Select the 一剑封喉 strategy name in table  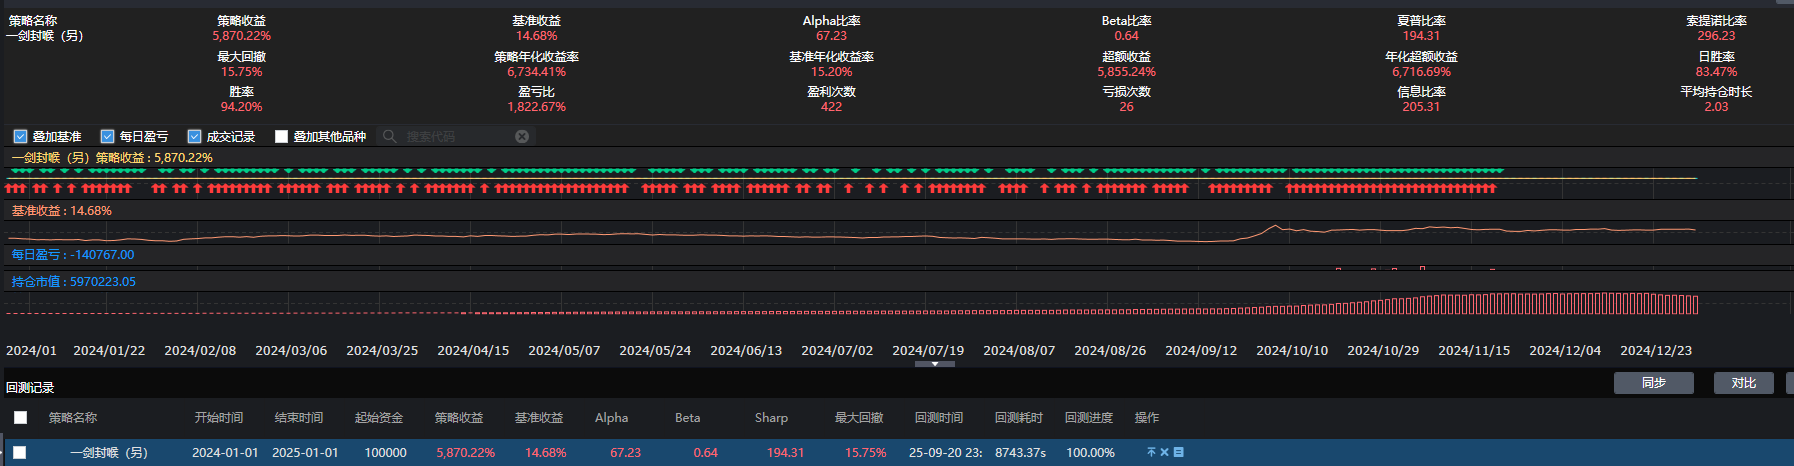coord(109,453)
